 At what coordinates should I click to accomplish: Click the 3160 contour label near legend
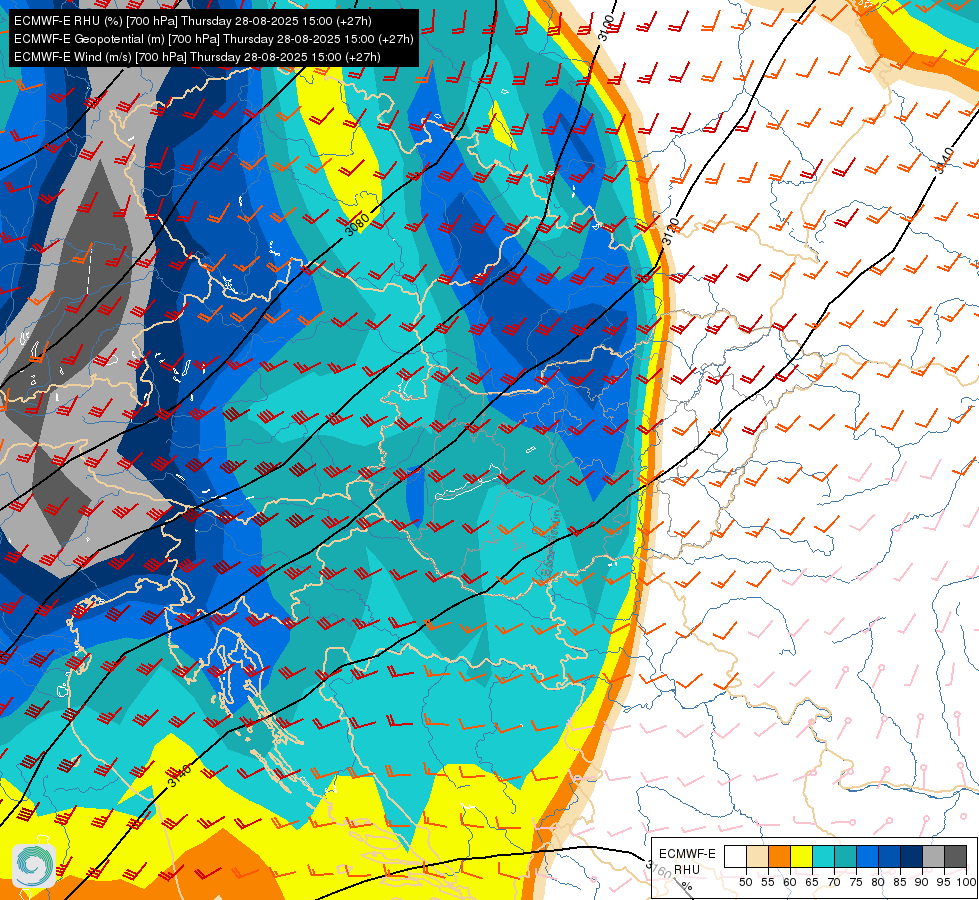click(x=659, y=869)
